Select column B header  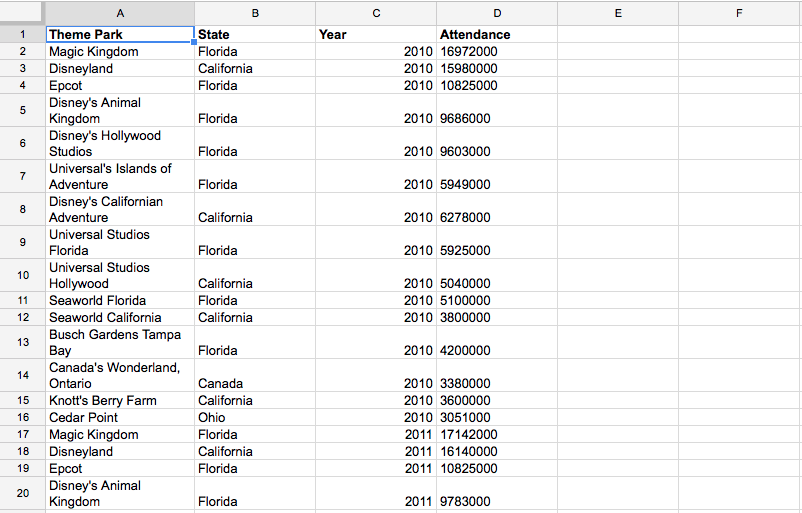click(x=255, y=13)
